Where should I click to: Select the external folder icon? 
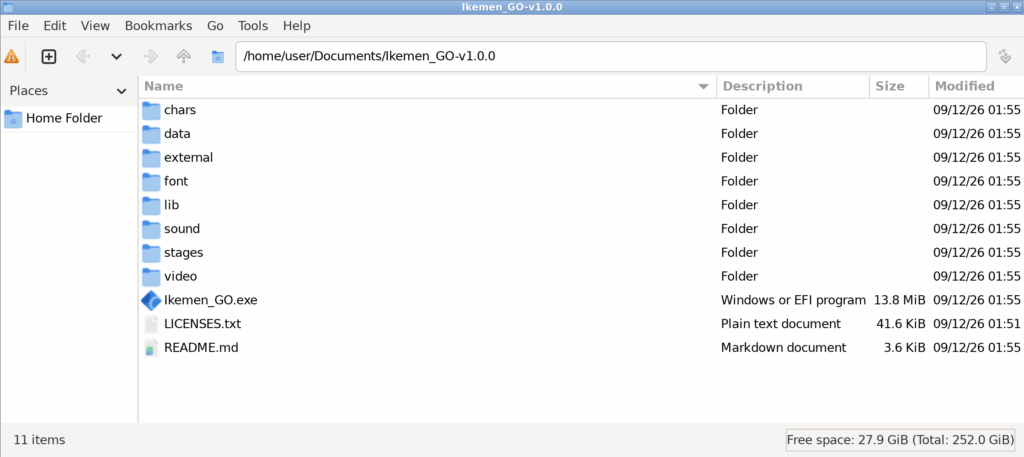coord(151,158)
